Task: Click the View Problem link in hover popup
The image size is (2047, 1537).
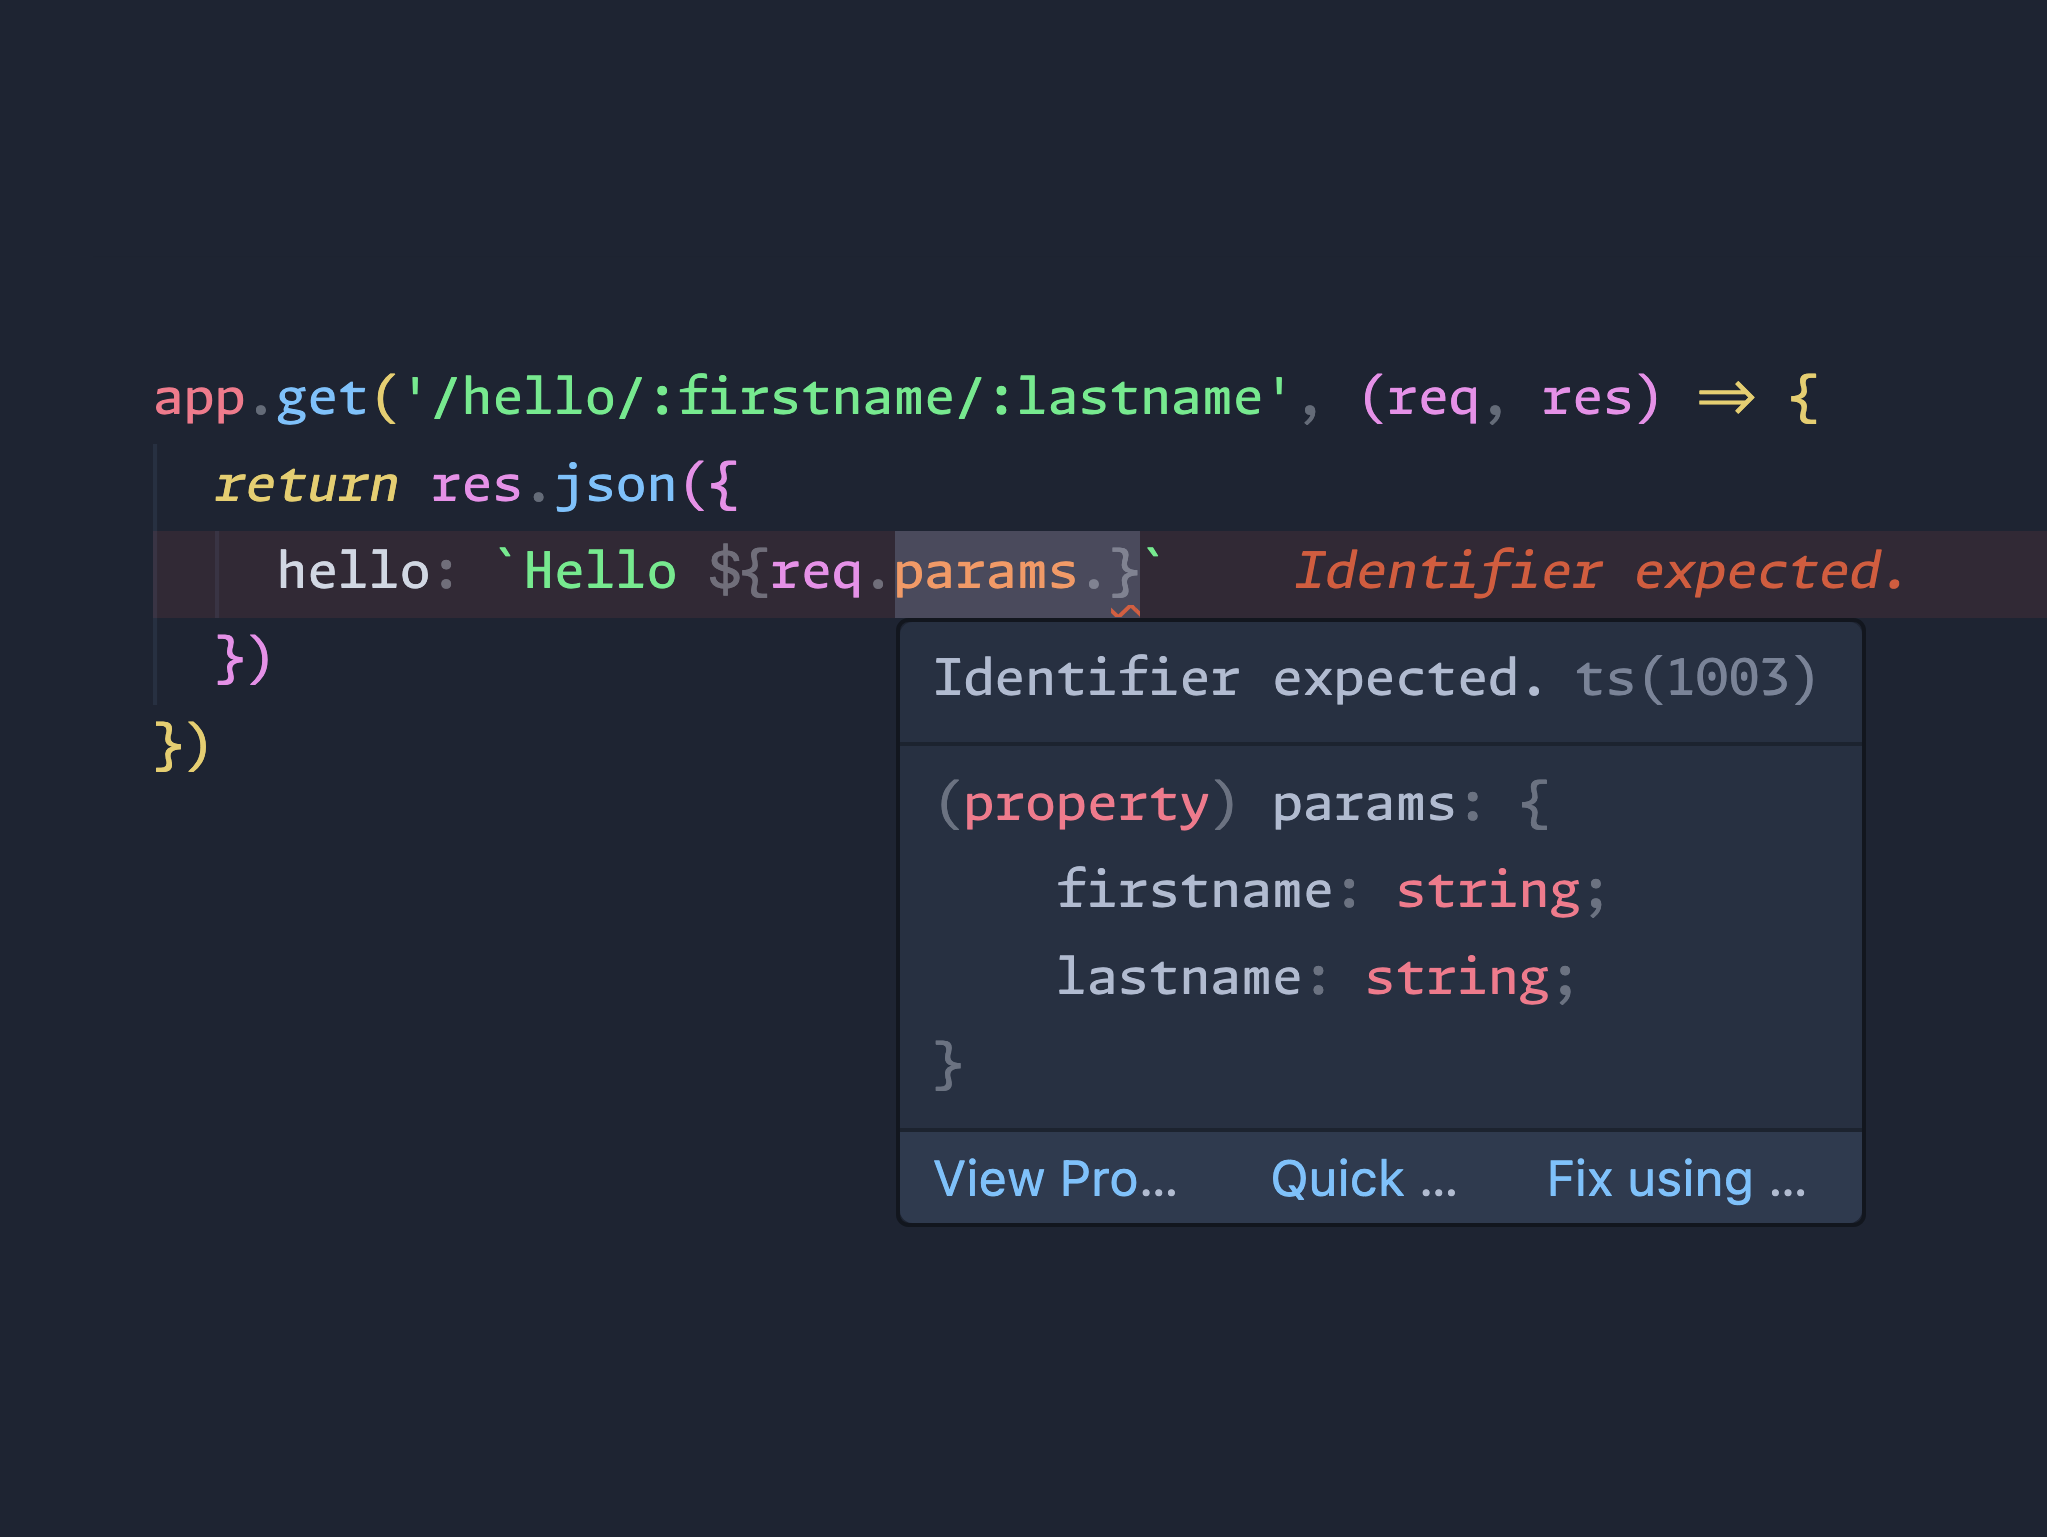Action: click(x=1054, y=1178)
